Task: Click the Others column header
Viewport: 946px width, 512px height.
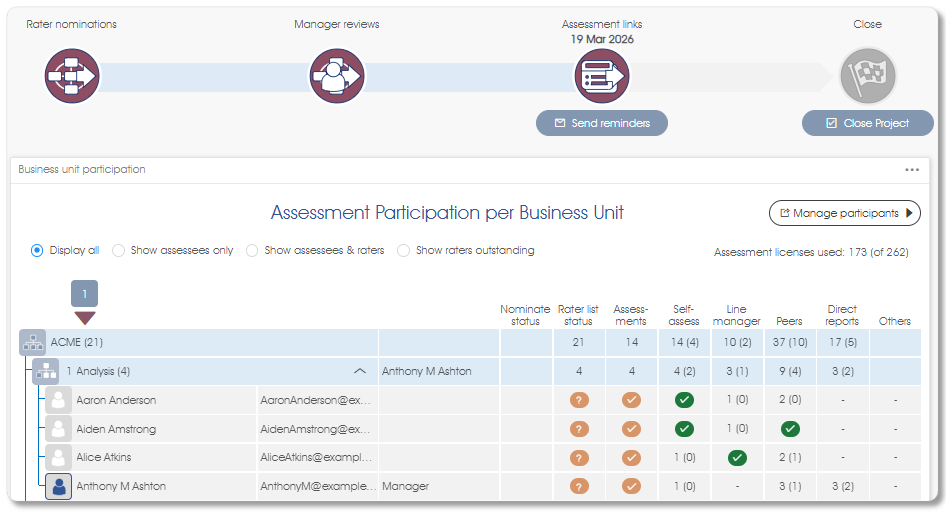Action: (x=895, y=321)
